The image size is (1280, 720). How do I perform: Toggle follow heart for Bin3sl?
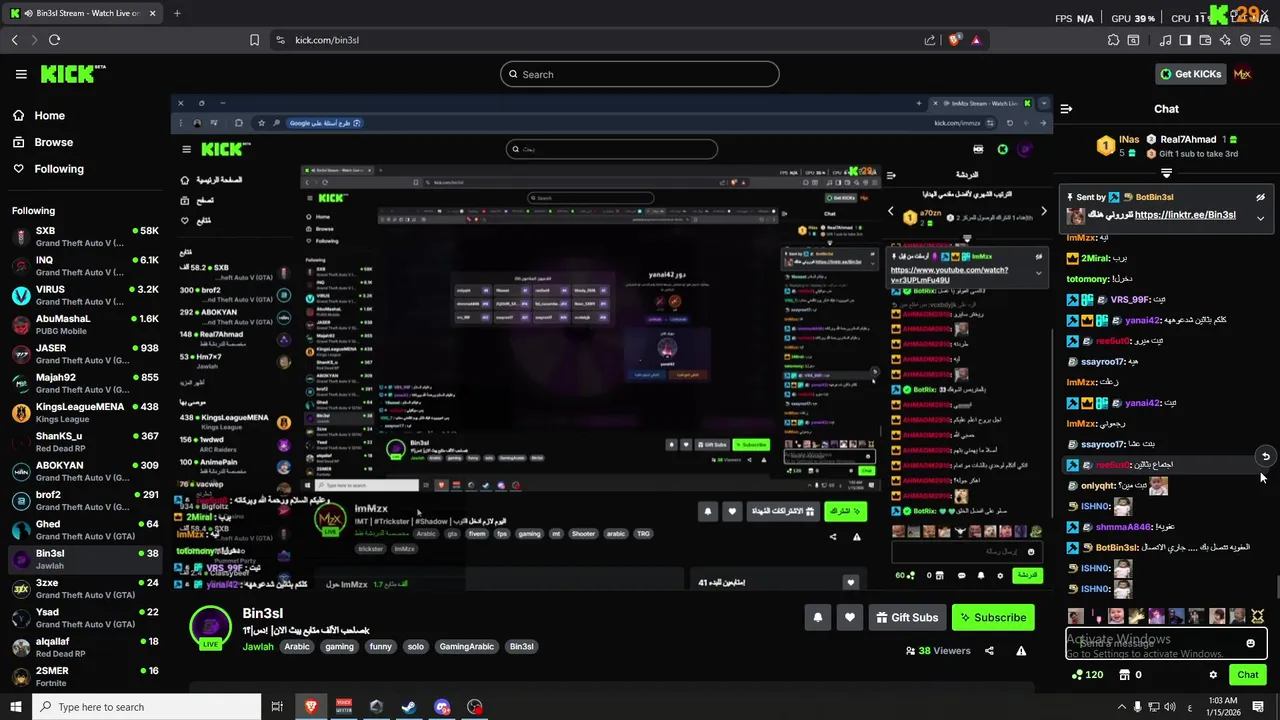849,618
